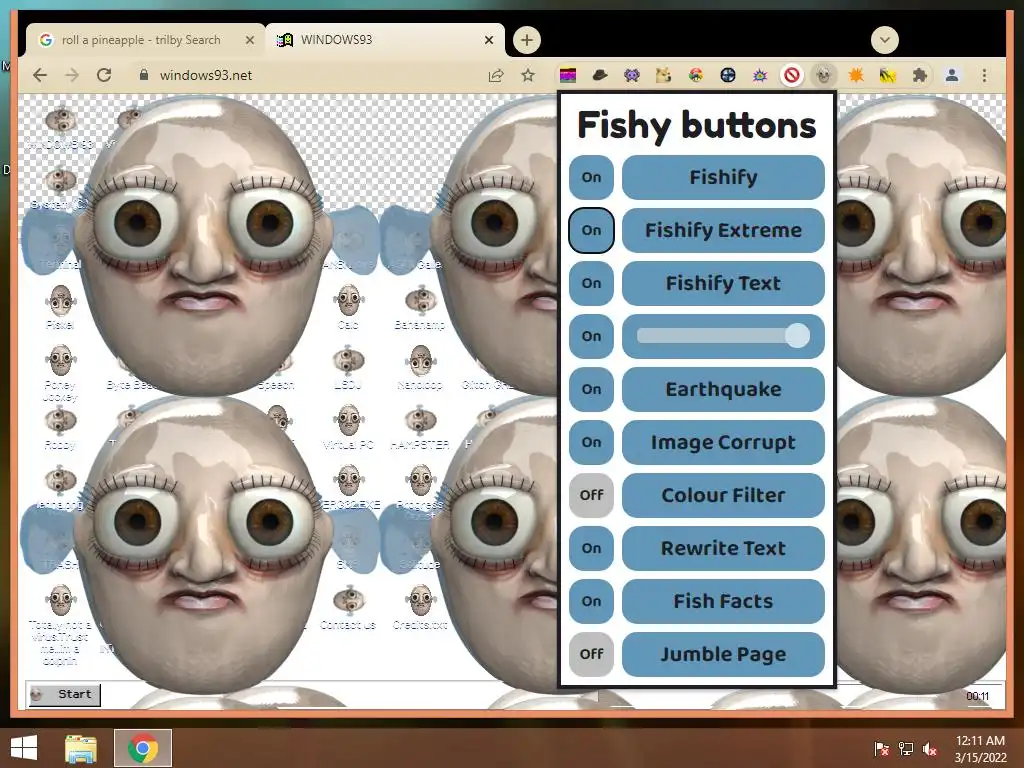Trigger the Earthquake button
This screenshot has height=768, width=1024.
(x=723, y=389)
